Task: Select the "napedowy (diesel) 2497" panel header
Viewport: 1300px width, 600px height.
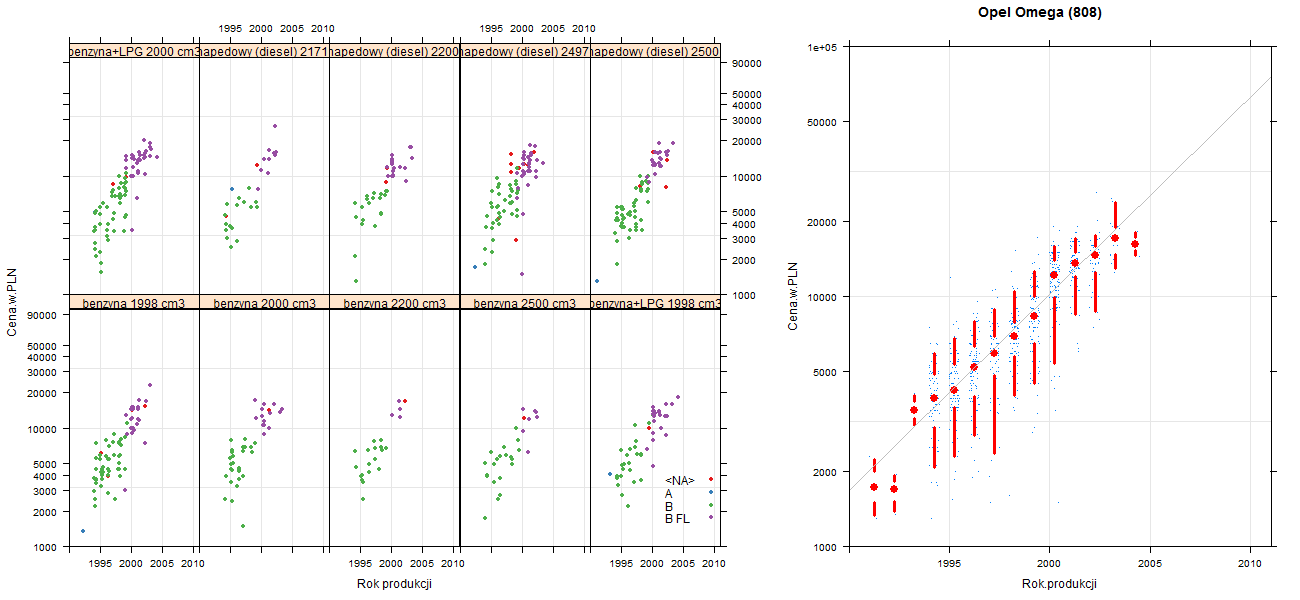Action: (x=525, y=51)
